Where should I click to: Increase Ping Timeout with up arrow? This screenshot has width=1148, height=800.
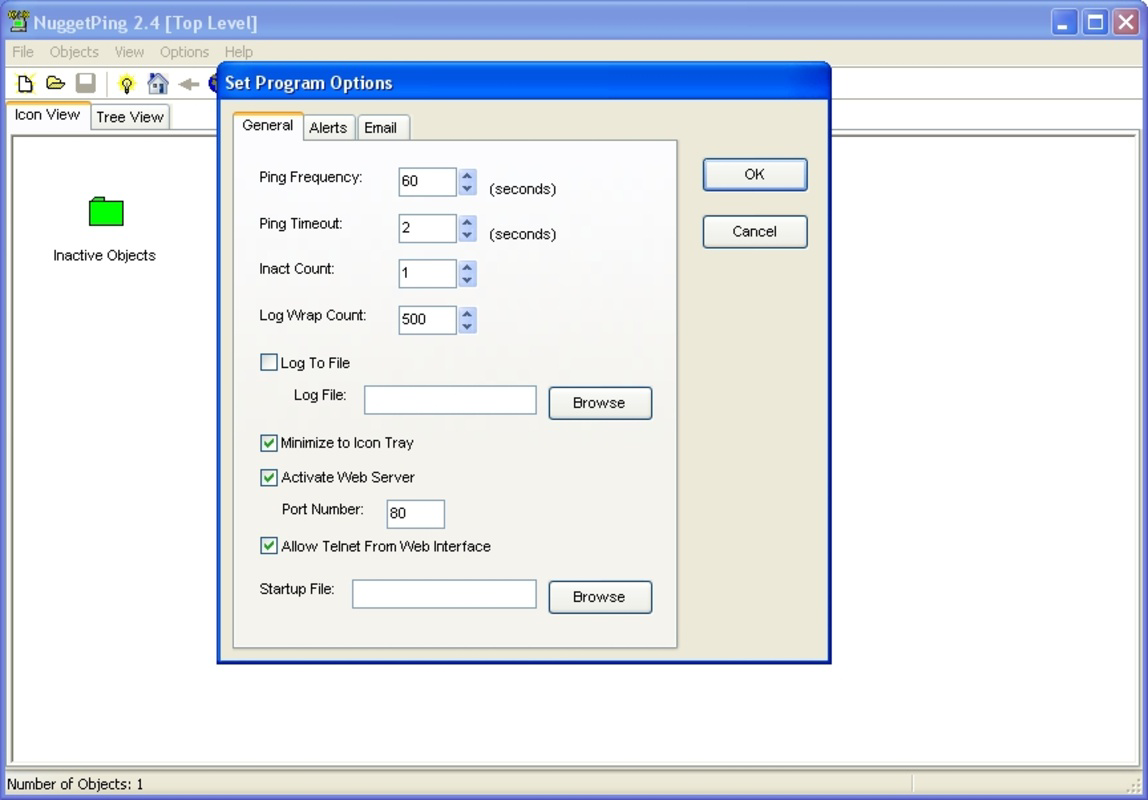(x=467, y=222)
